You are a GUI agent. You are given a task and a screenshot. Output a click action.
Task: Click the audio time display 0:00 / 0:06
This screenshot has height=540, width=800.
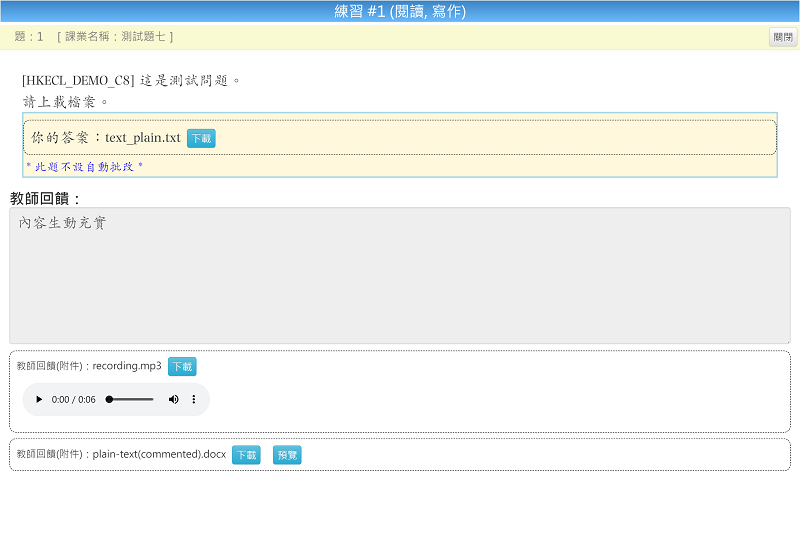coord(74,399)
